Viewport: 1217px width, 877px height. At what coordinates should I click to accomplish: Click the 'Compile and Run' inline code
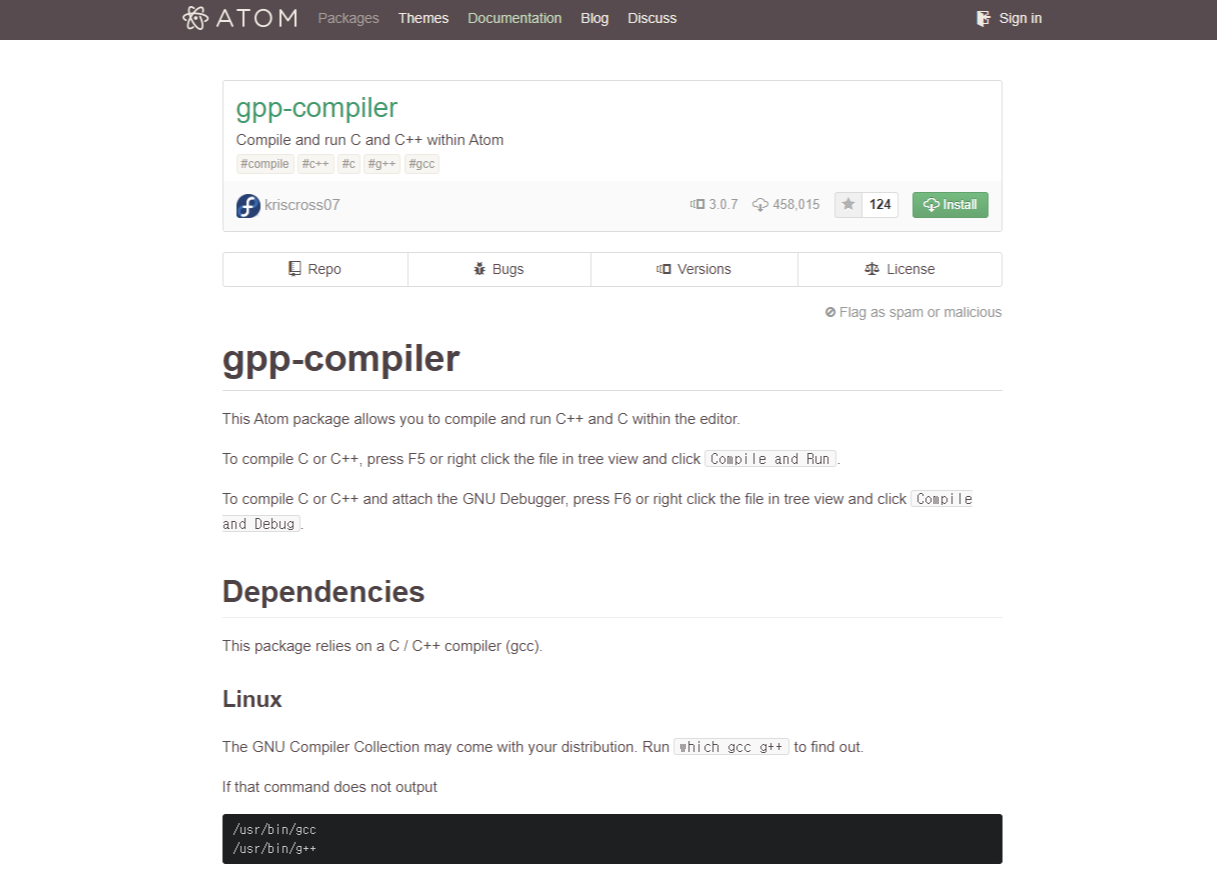coord(770,459)
